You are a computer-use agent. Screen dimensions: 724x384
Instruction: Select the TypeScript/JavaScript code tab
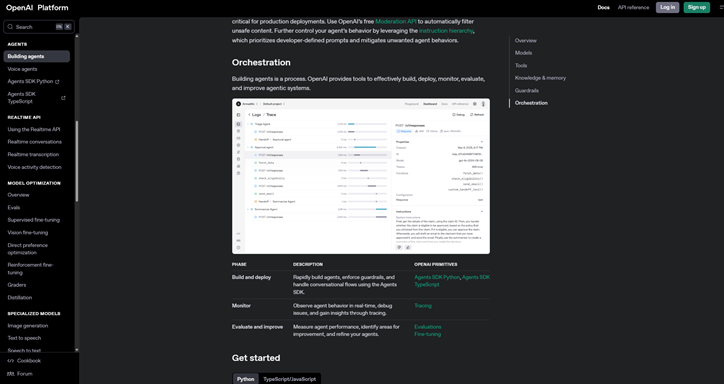(290, 379)
